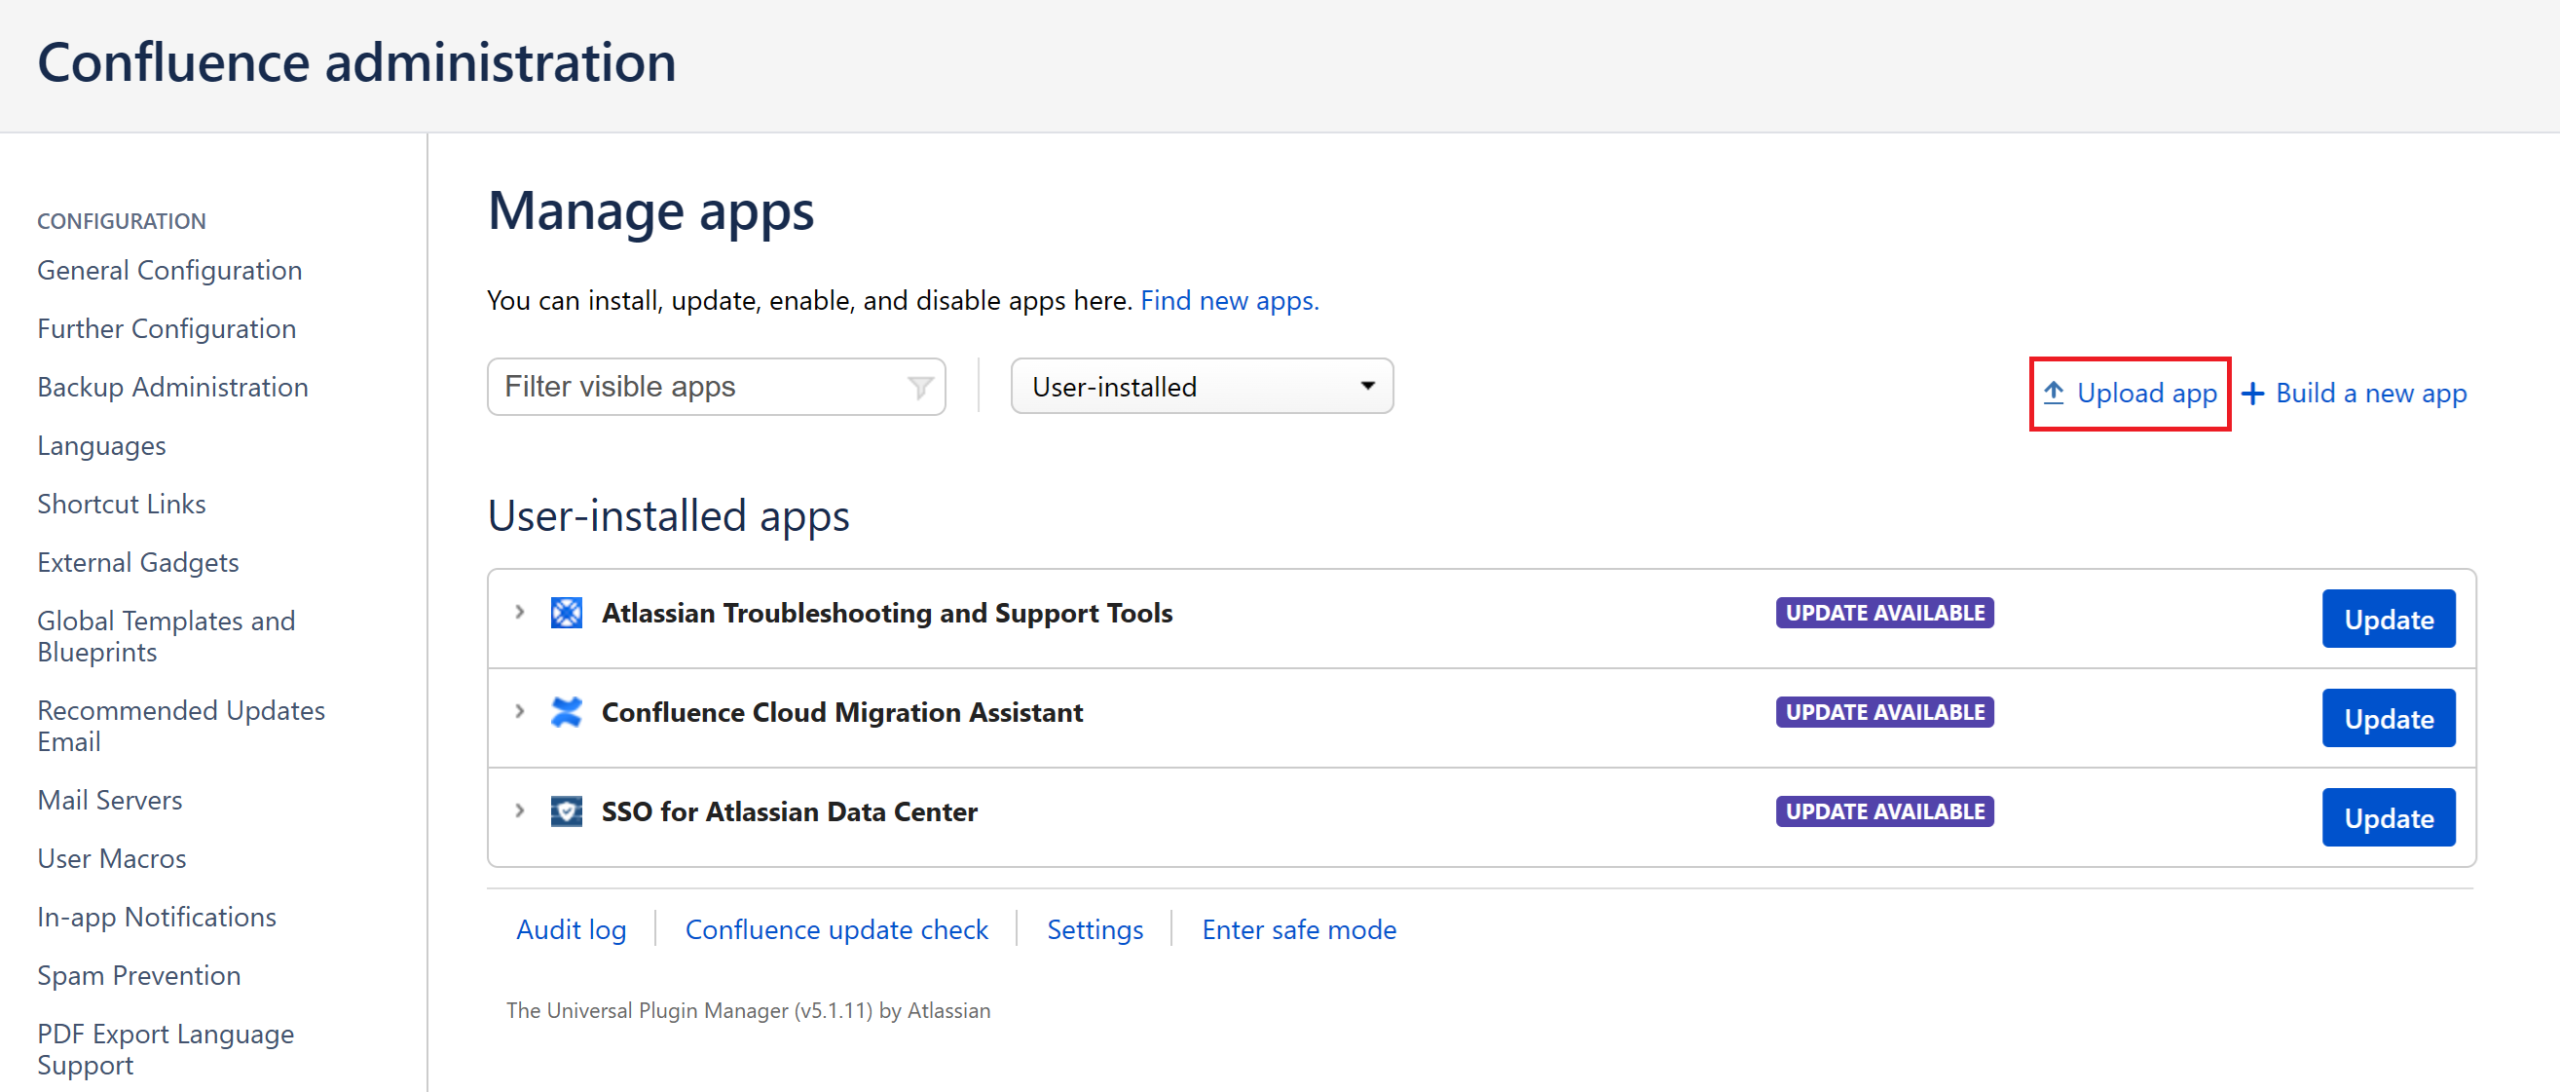Image resolution: width=2560 pixels, height=1092 pixels.
Task: Follow the Find new apps link
Action: click(x=1229, y=300)
